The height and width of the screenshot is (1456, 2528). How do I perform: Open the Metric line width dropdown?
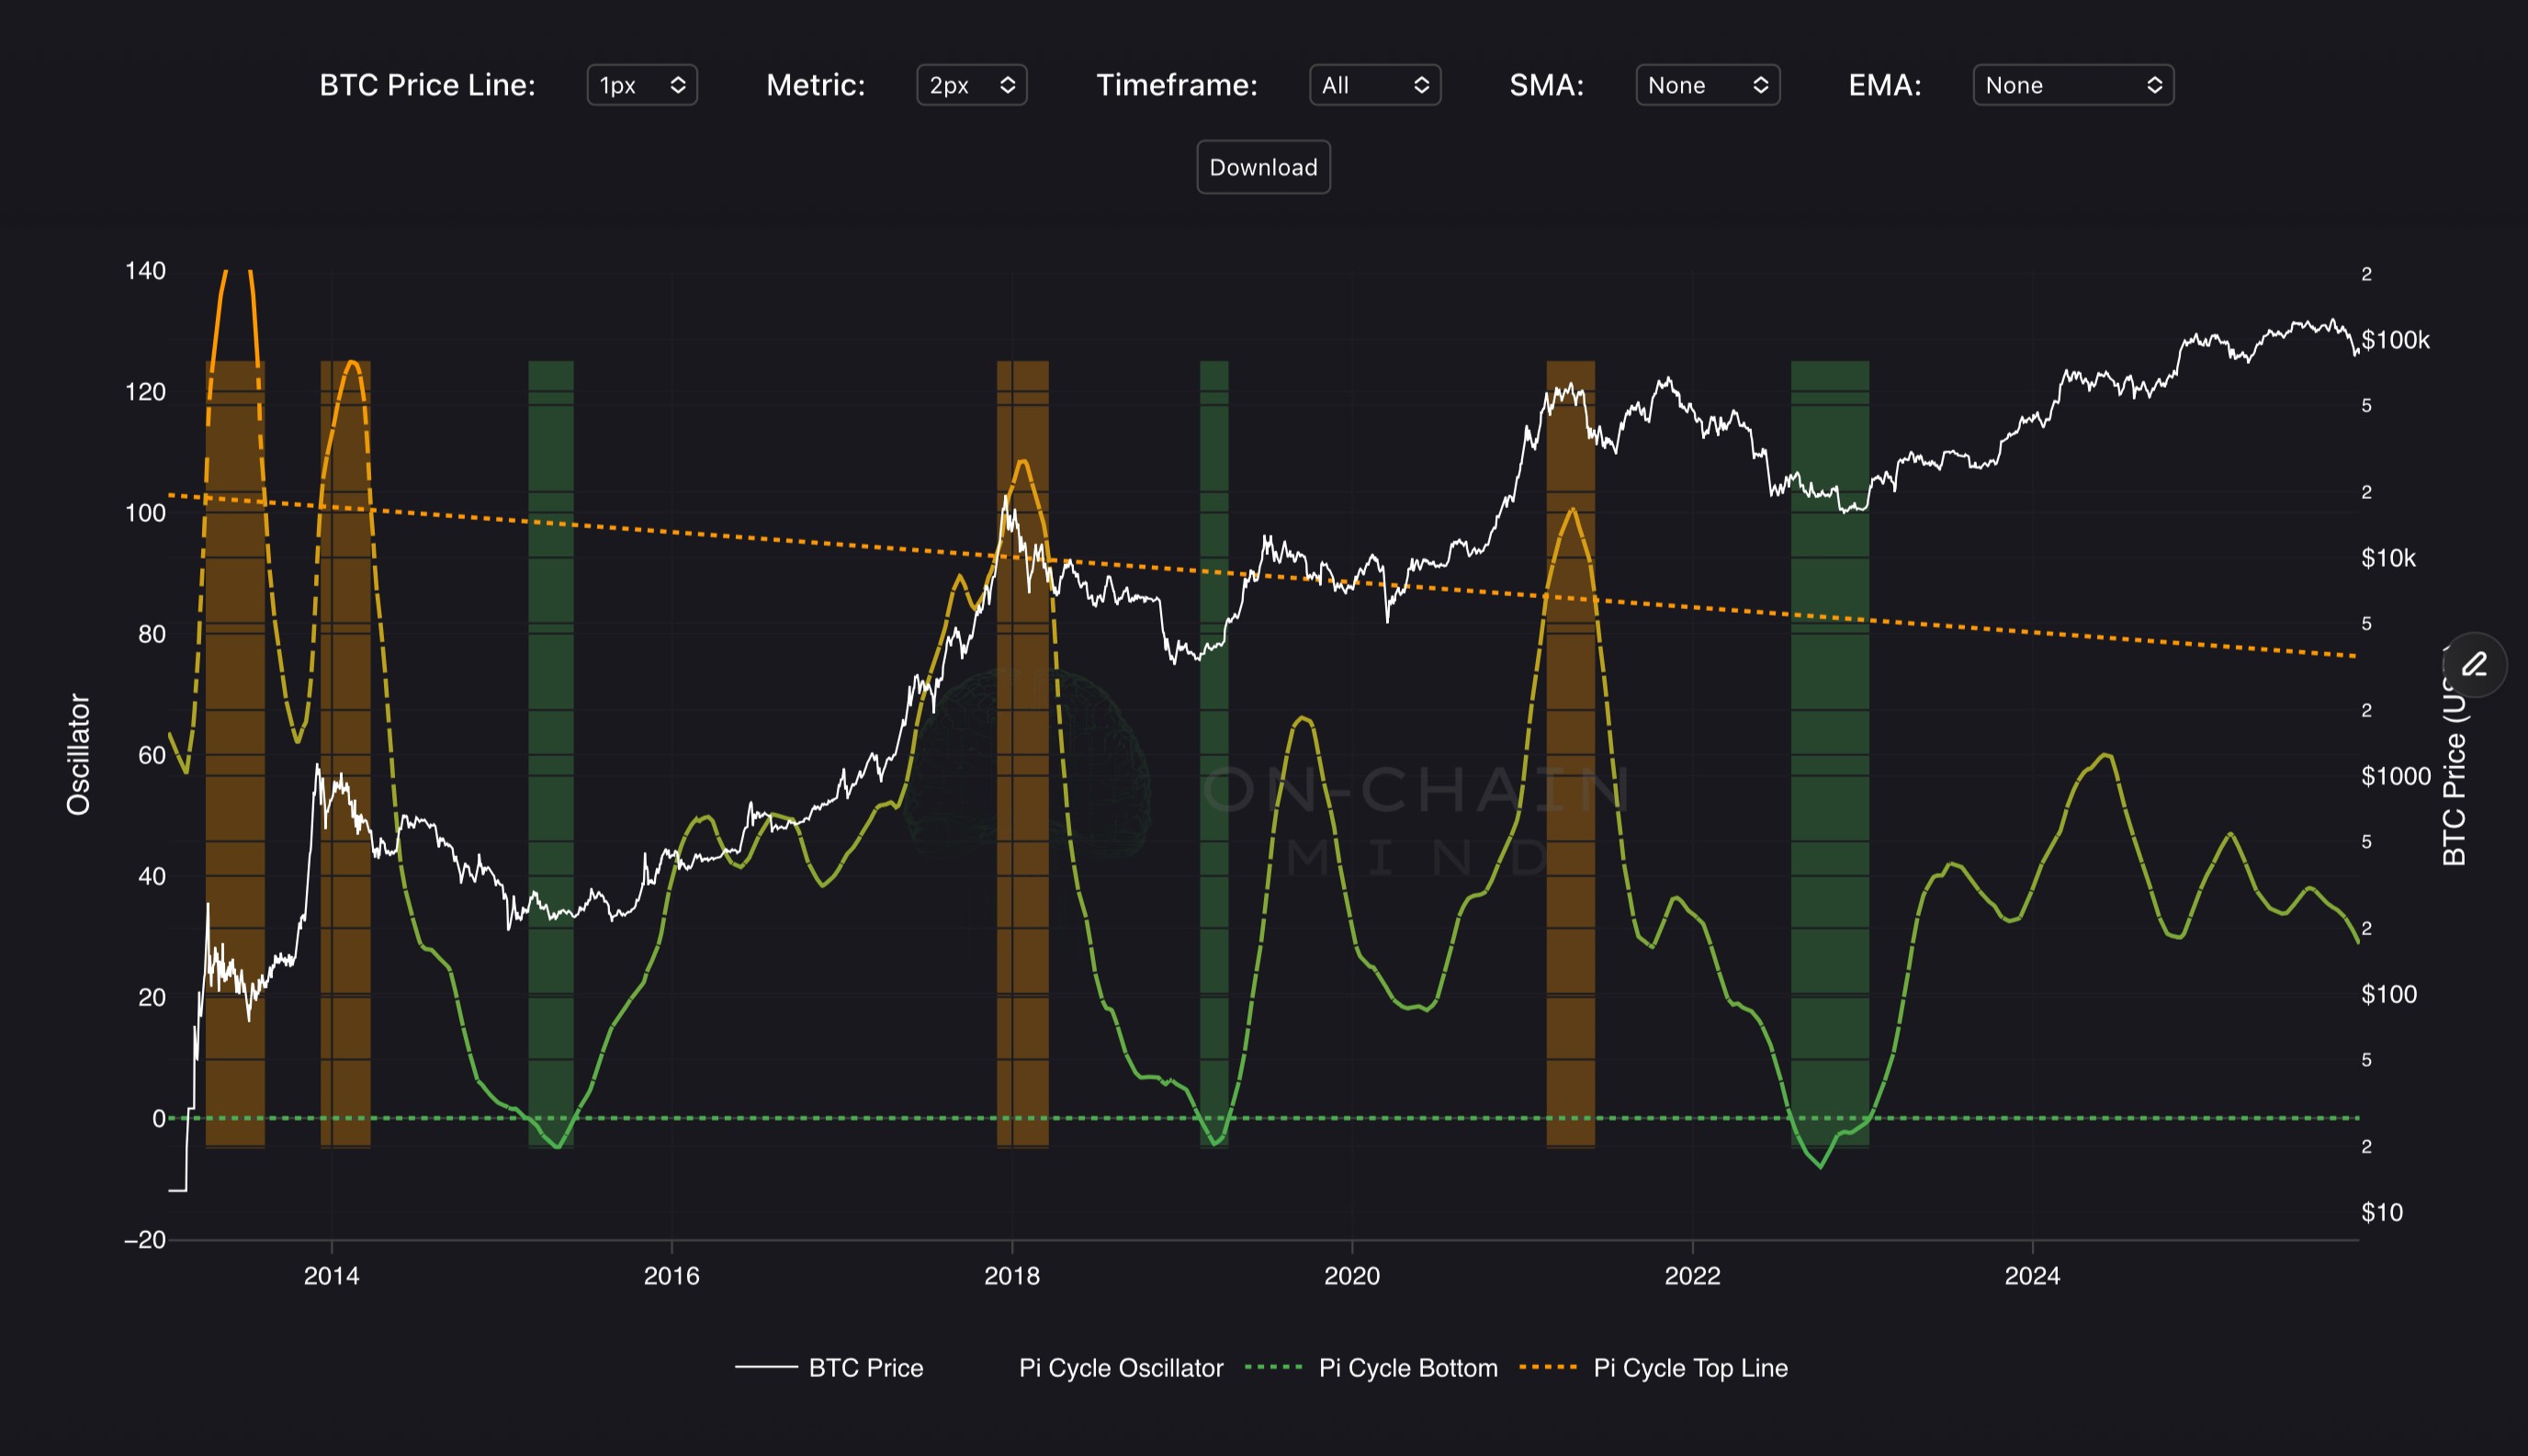pos(971,85)
